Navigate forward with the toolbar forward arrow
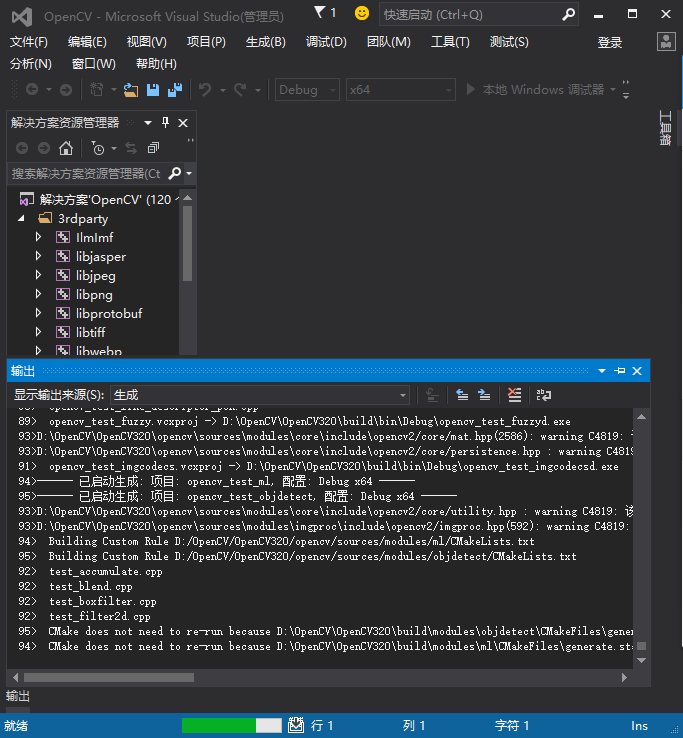Screen dimensions: 683x738 [x=66, y=89]
